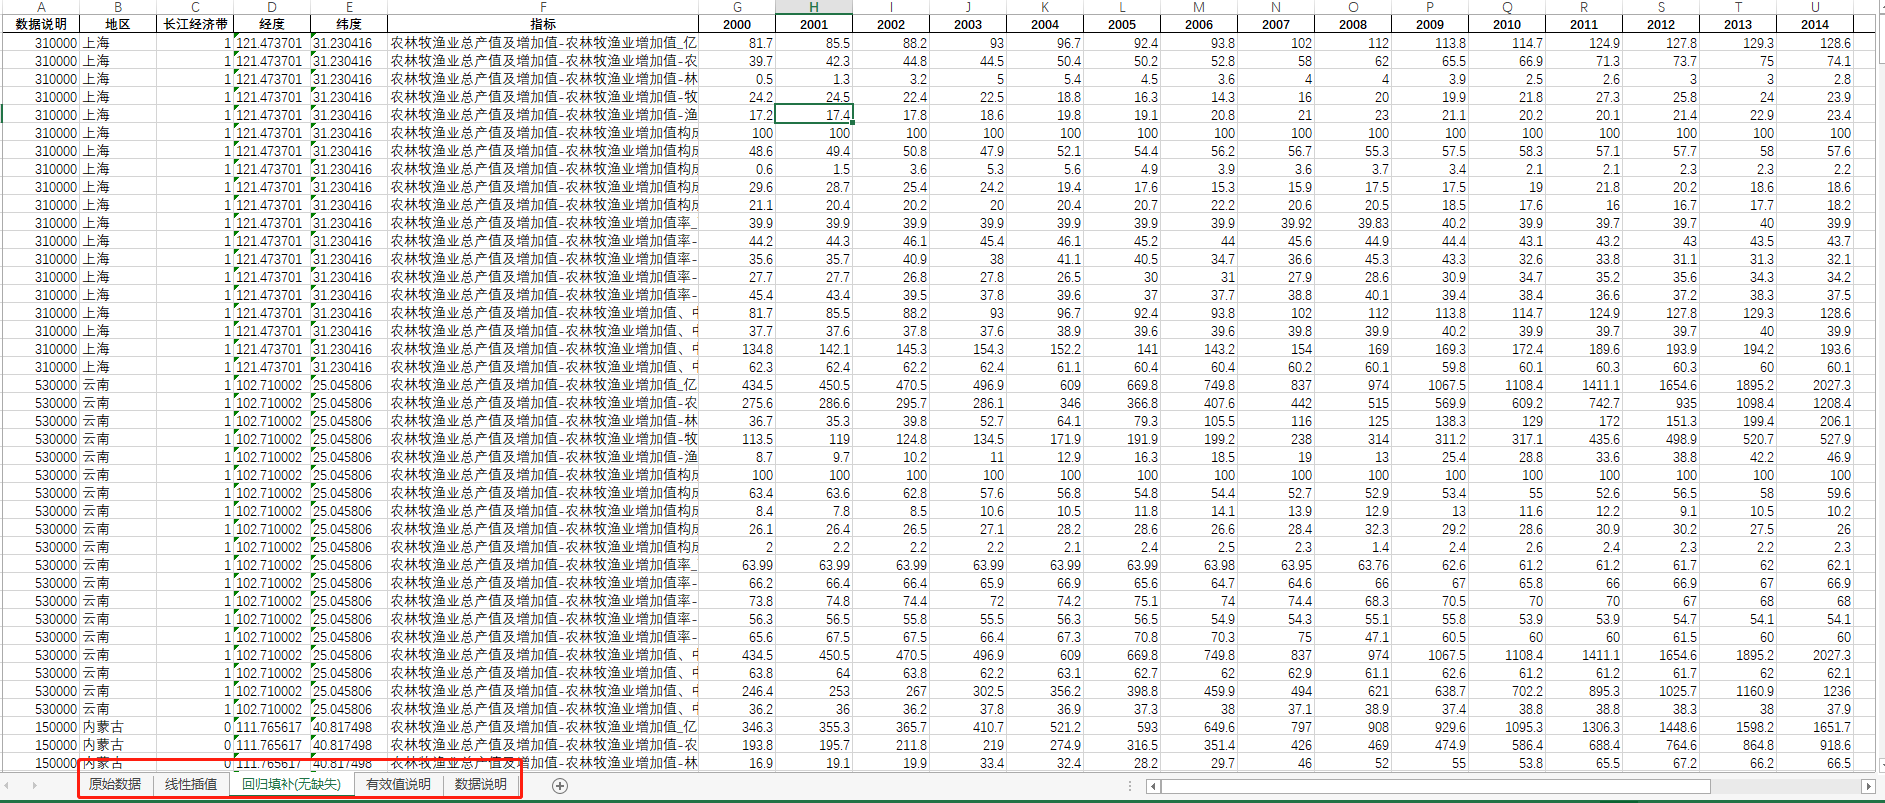Select the 2005 year header cell
The width and height of the screenshot is (1885, 803).
tap(1122, 24)
